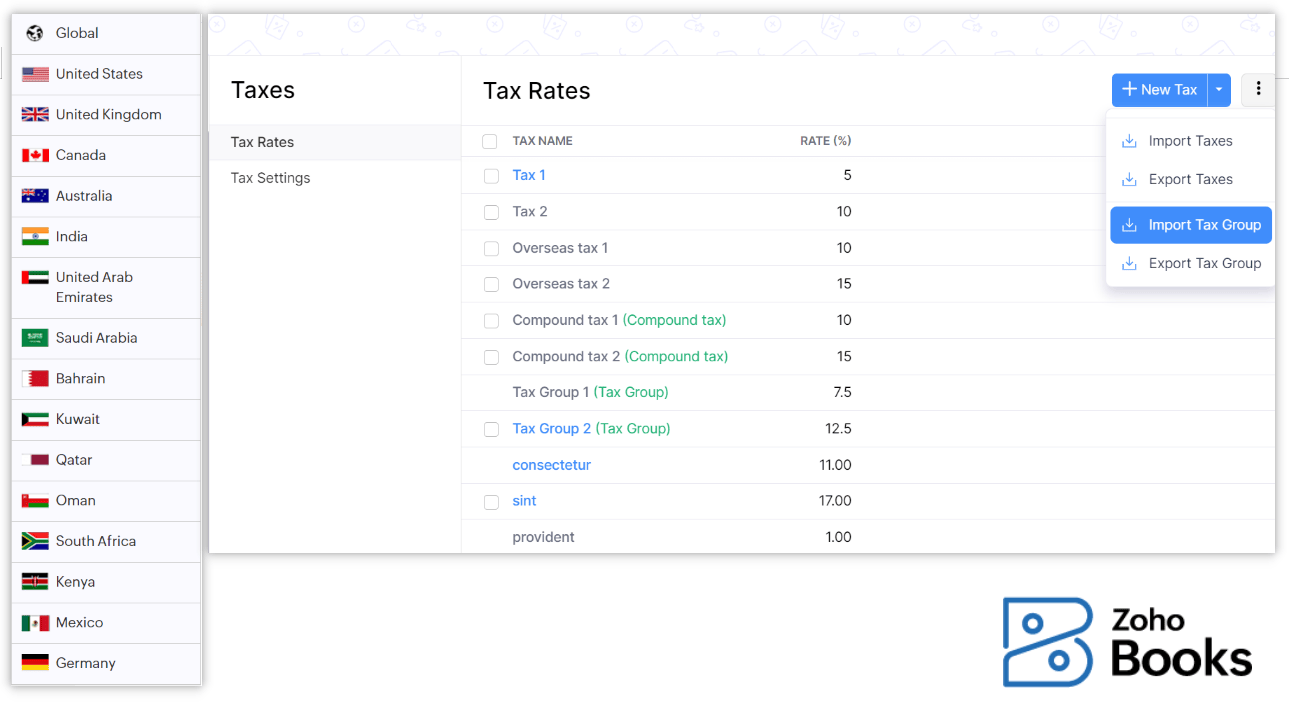Viewport: 1289px width, 708px height.
Task: Open the Tax Settings sidebar tab
Action: click(270, 178)
